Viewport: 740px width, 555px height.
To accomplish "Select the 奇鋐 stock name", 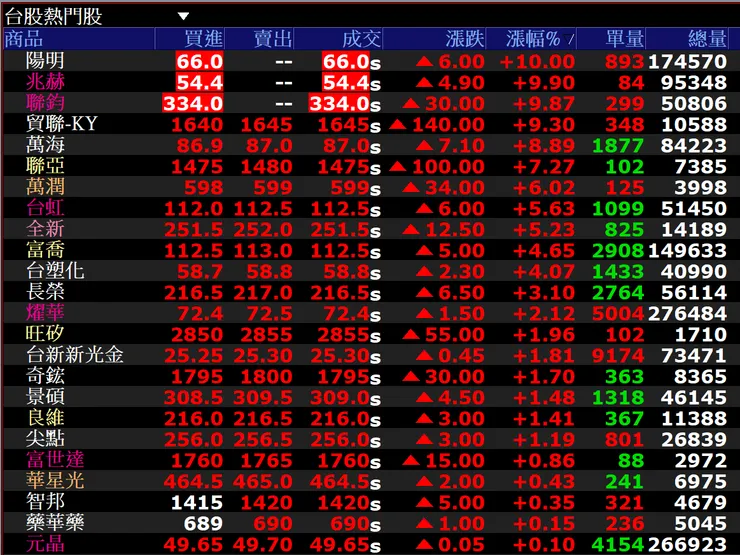I will tap(45, 376).
